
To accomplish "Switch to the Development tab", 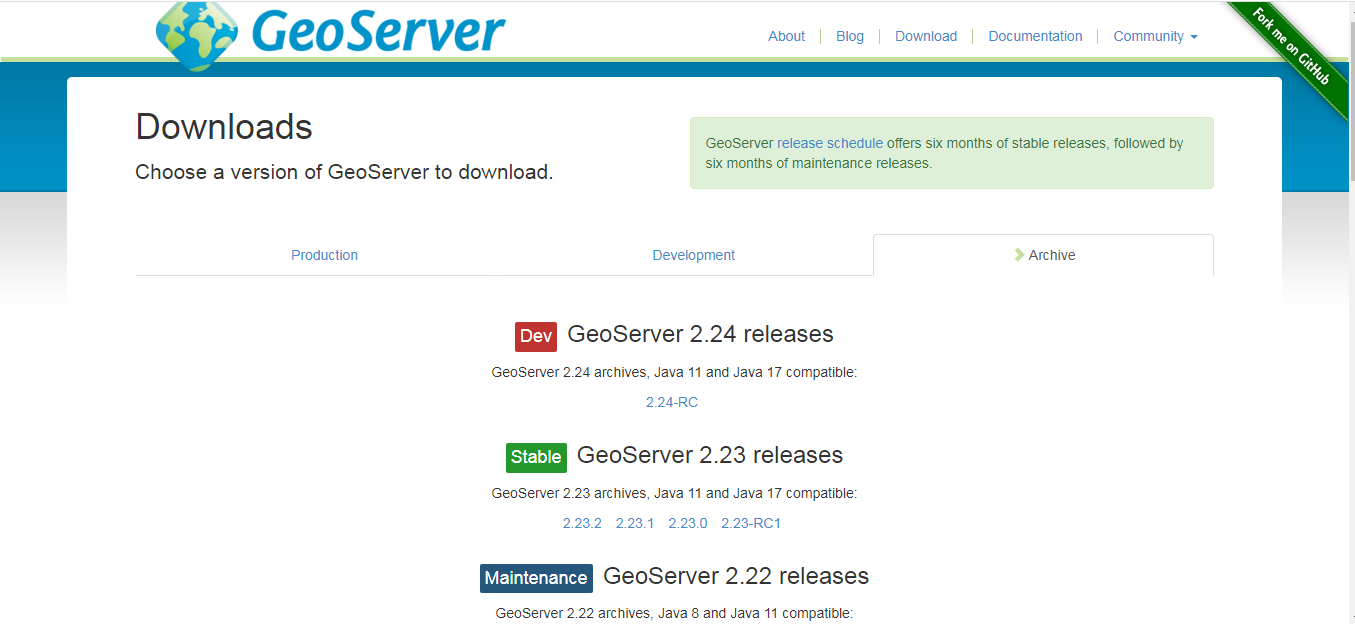I will point(693,255).
